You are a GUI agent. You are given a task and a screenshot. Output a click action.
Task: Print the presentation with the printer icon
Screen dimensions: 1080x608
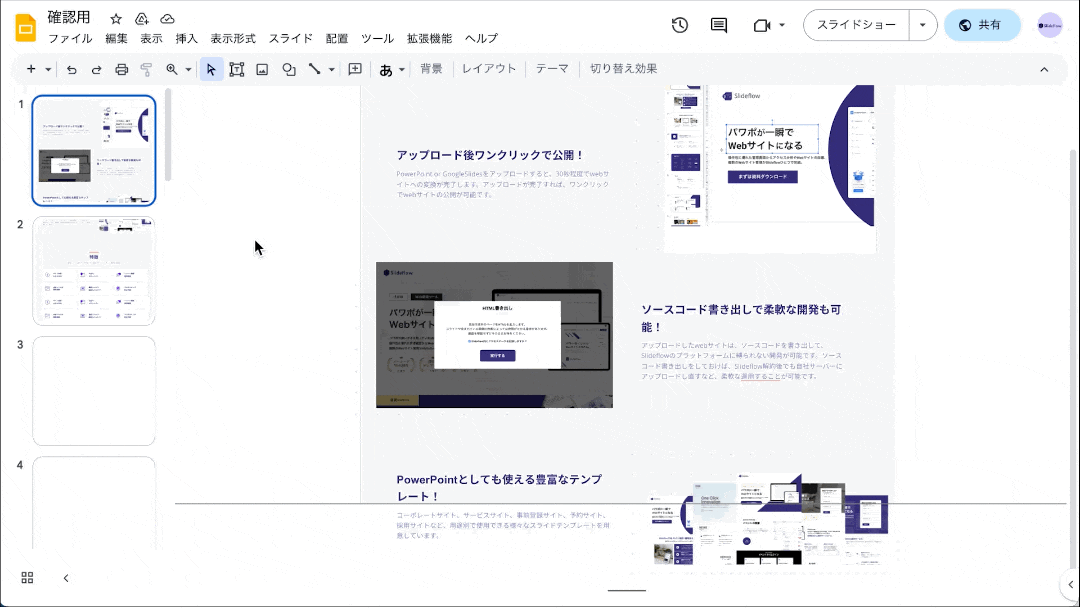pyautogui.click(x=121, y=70)
